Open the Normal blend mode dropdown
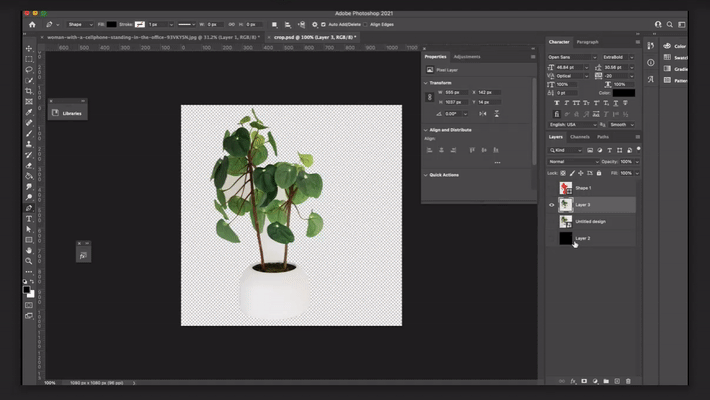Image resolution: width=710 pixels, height=400 pixels. [x=574, y=162]
